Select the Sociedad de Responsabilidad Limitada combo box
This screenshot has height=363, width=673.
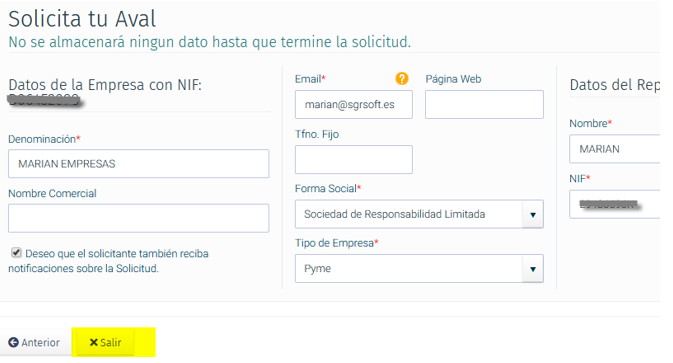pos(419,214)
